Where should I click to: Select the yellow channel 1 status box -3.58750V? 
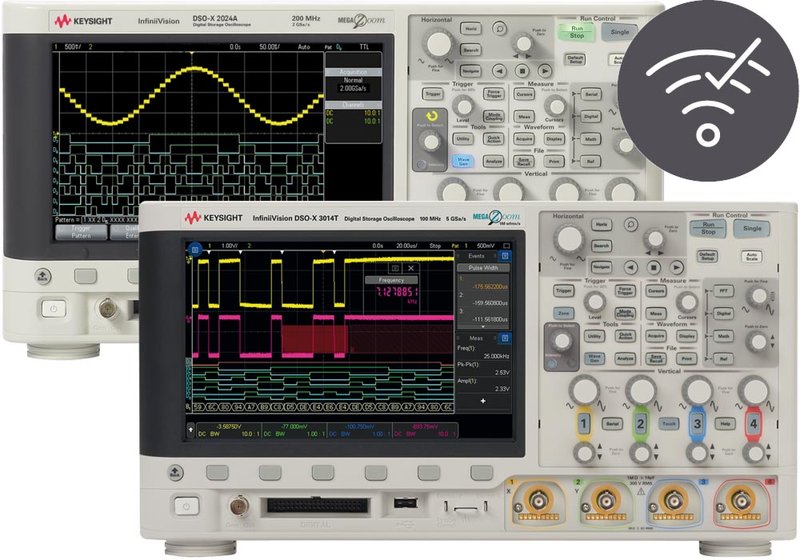(x=229, y=430)
